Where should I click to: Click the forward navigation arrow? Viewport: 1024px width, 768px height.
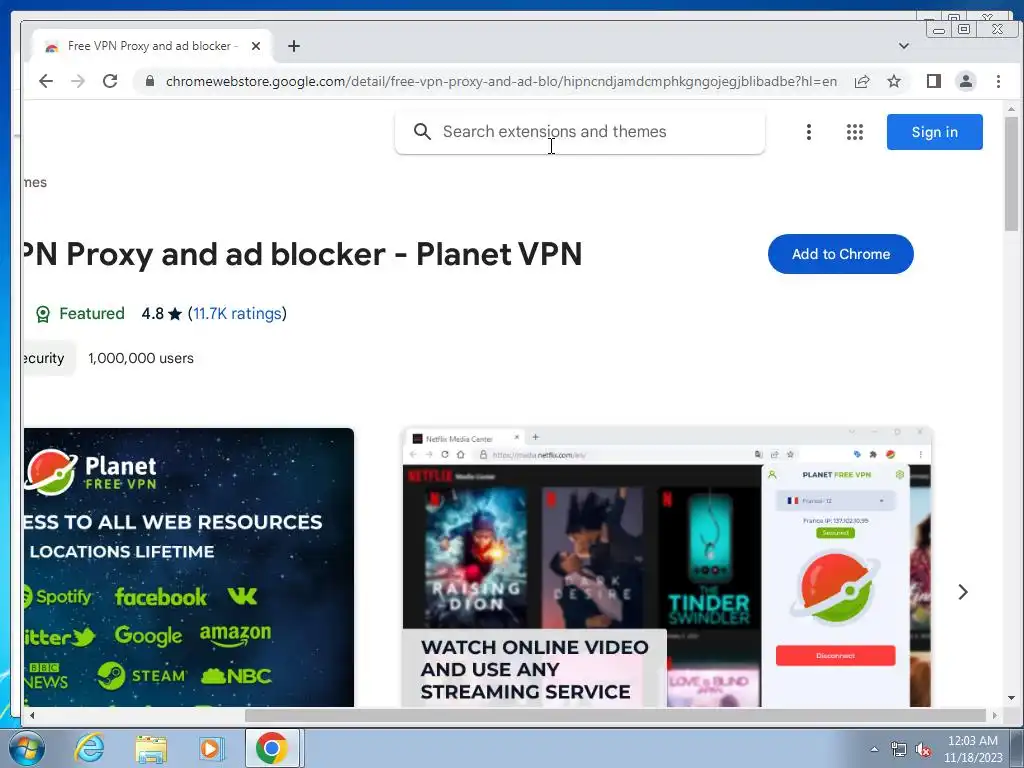(78, 81)
